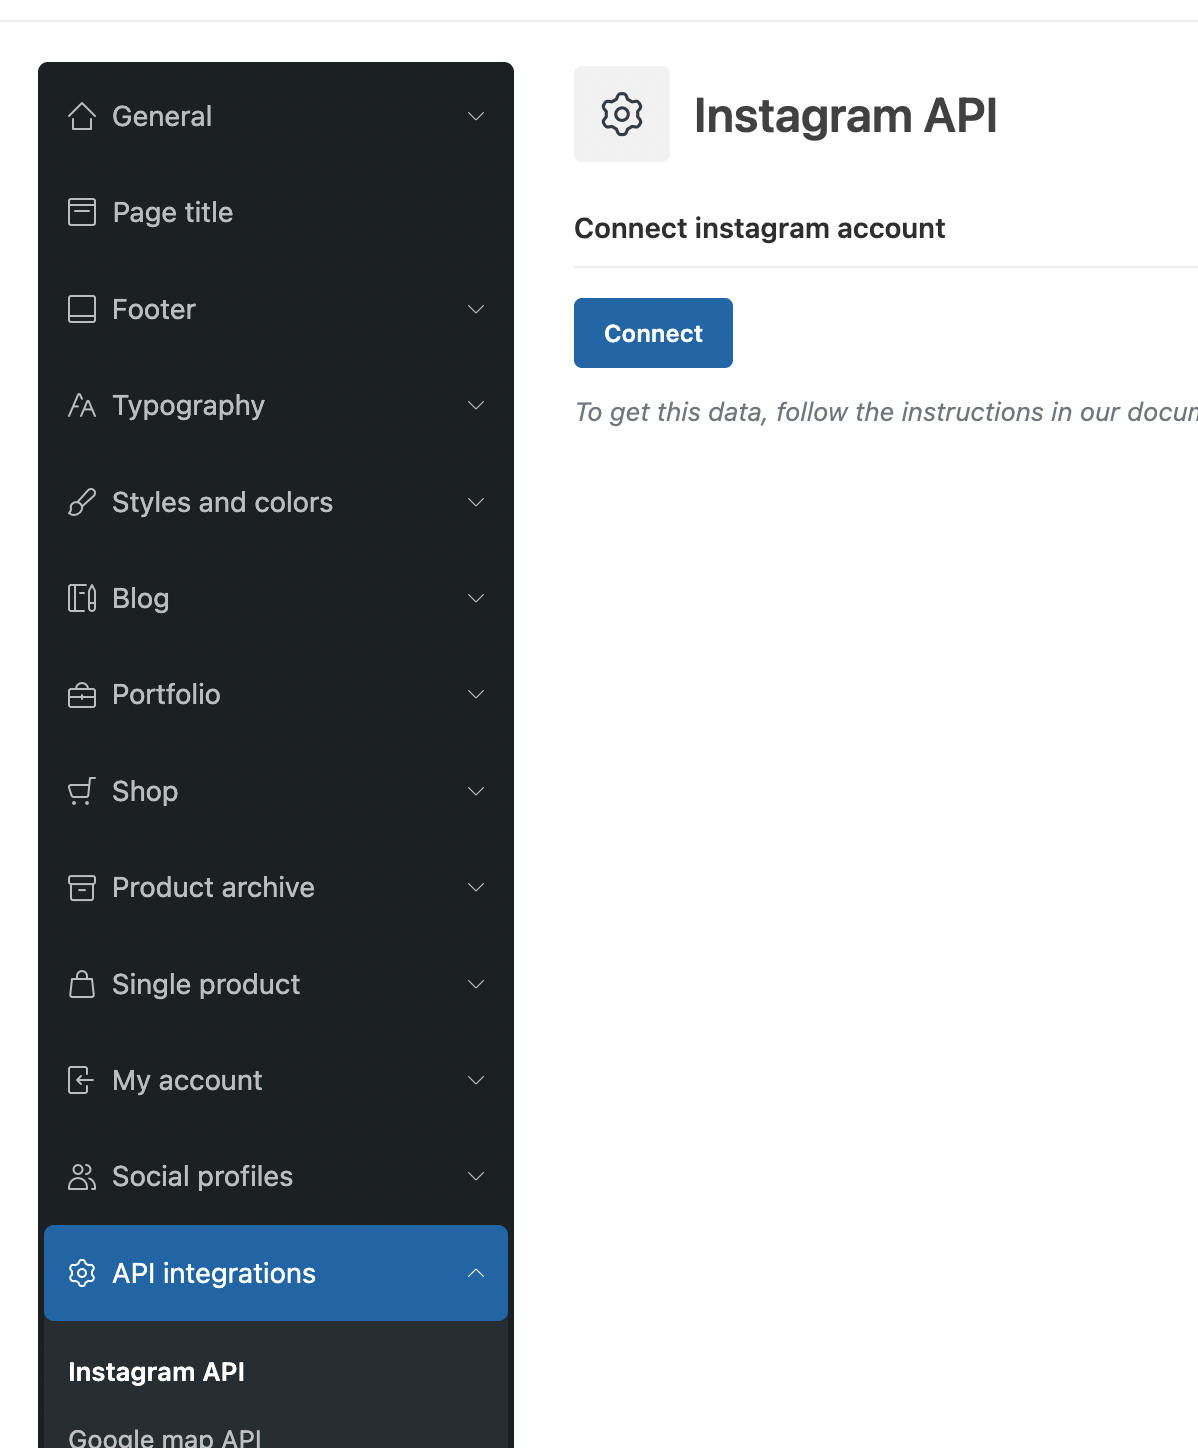Expand the Product archive chevron
Screen dimensions: 1198x1448
(x=476, y=887)
